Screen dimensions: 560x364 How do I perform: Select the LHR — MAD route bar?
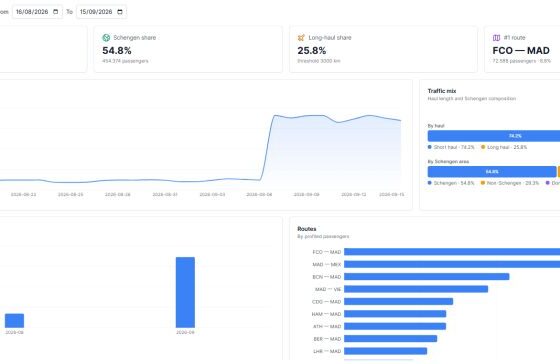tap(385, 351)
